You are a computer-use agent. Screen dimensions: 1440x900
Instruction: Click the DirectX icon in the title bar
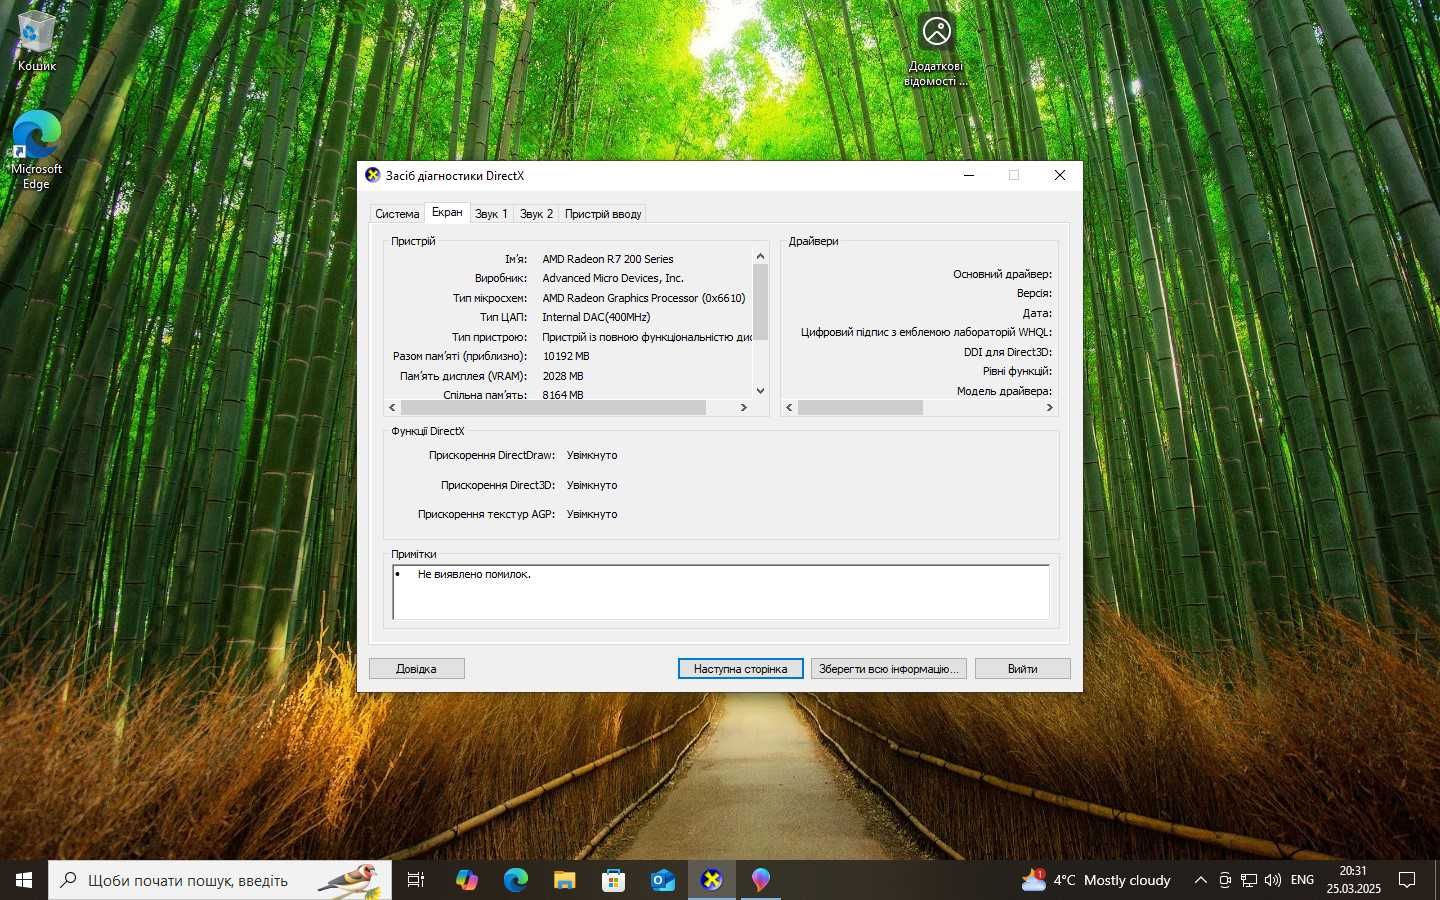pyautogui.click(x=373, y=175)
